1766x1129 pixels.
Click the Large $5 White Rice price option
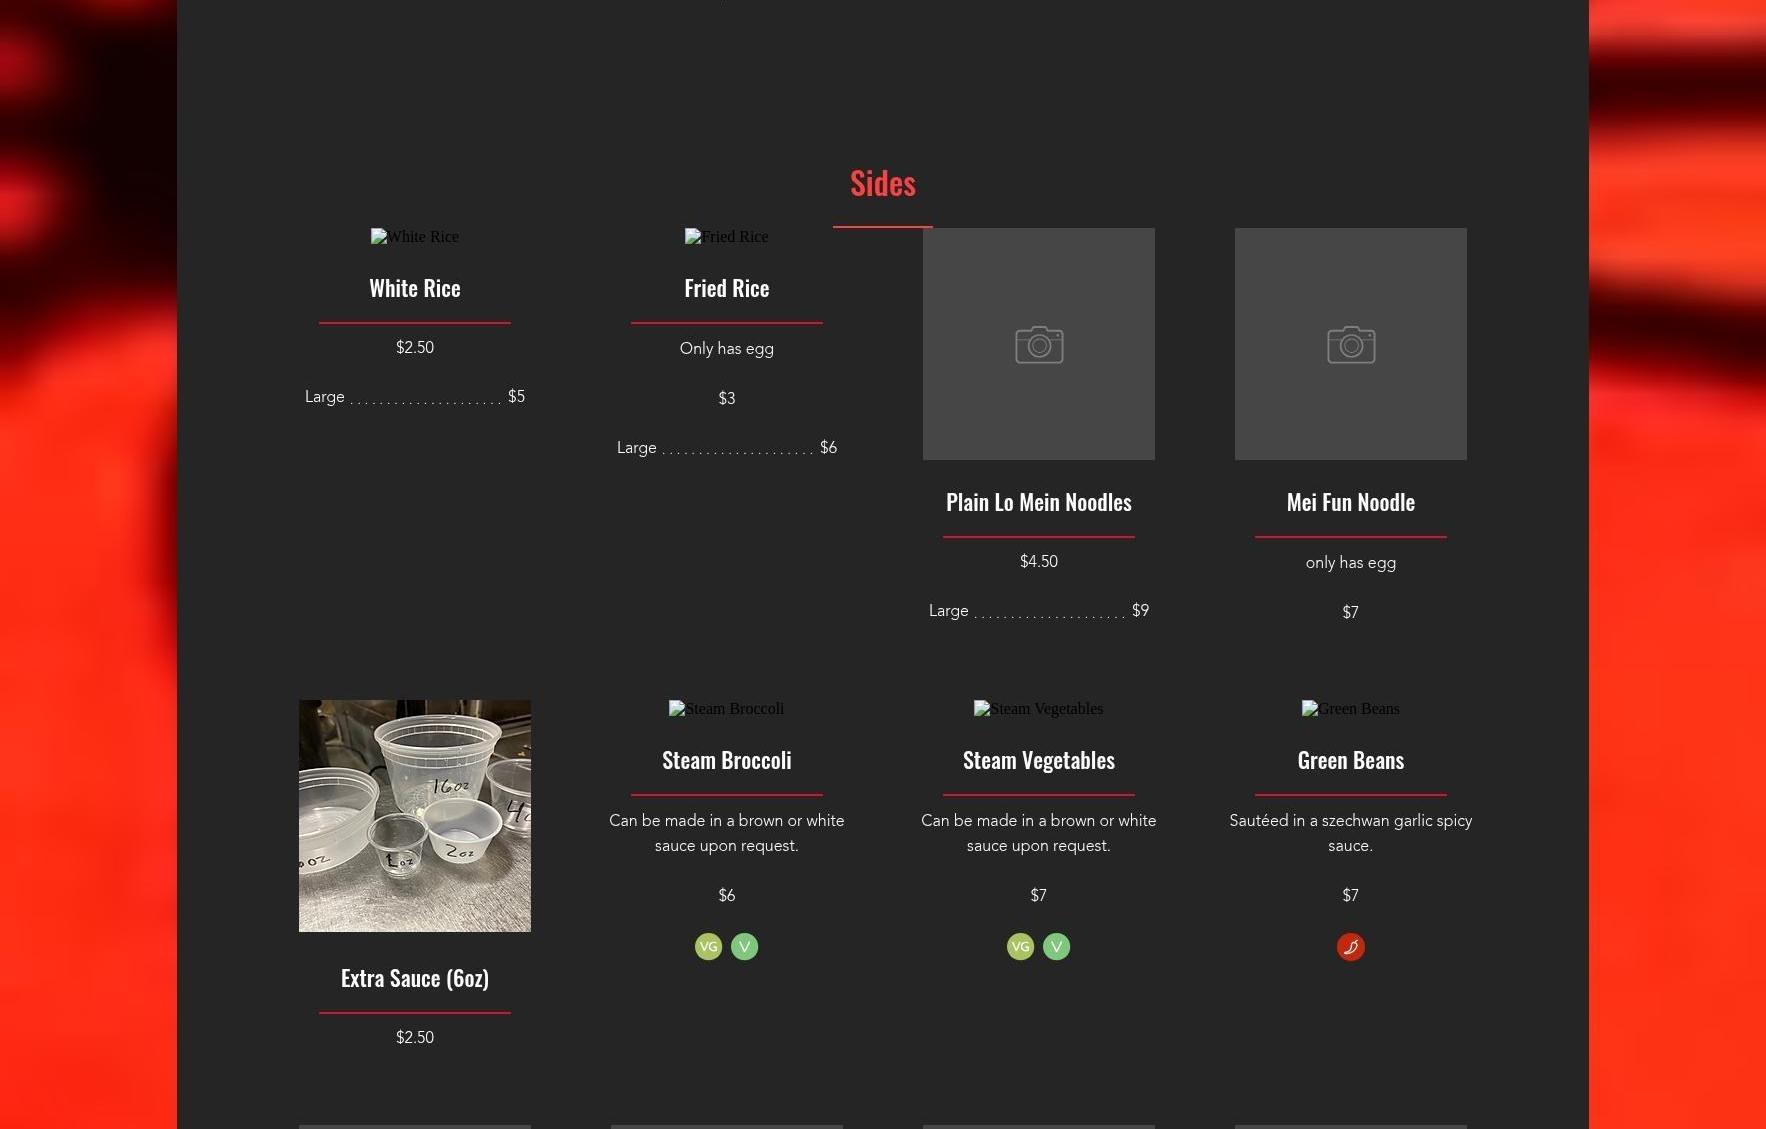click(414, 397)
